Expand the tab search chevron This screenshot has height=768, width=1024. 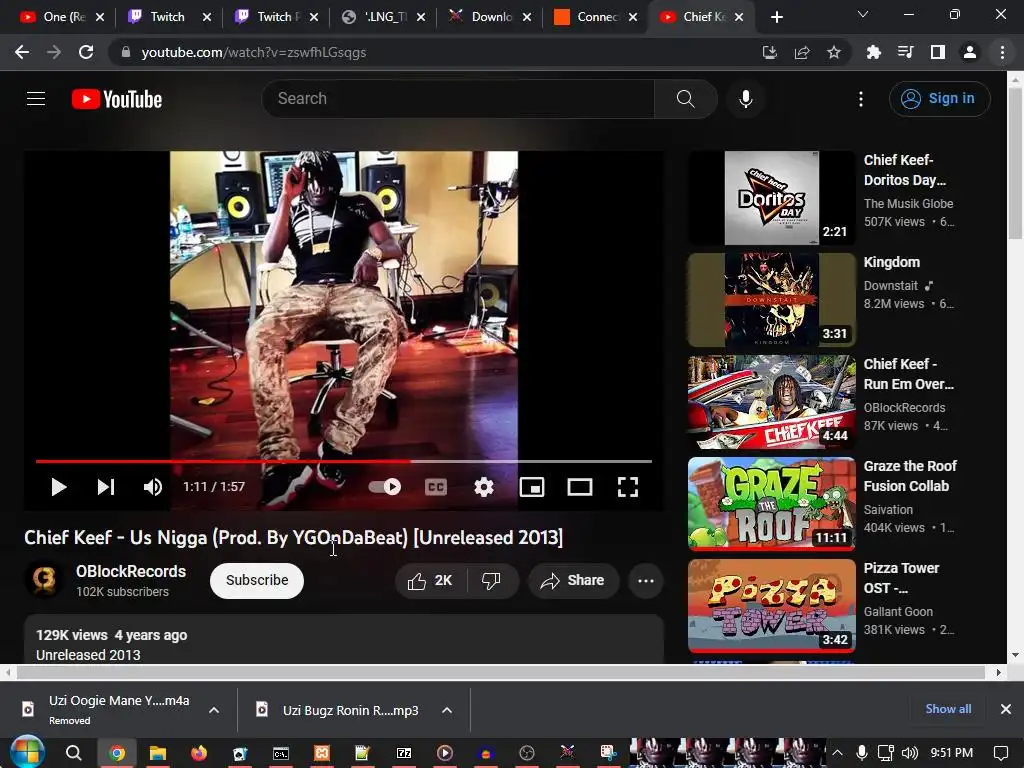coord(863,14)
